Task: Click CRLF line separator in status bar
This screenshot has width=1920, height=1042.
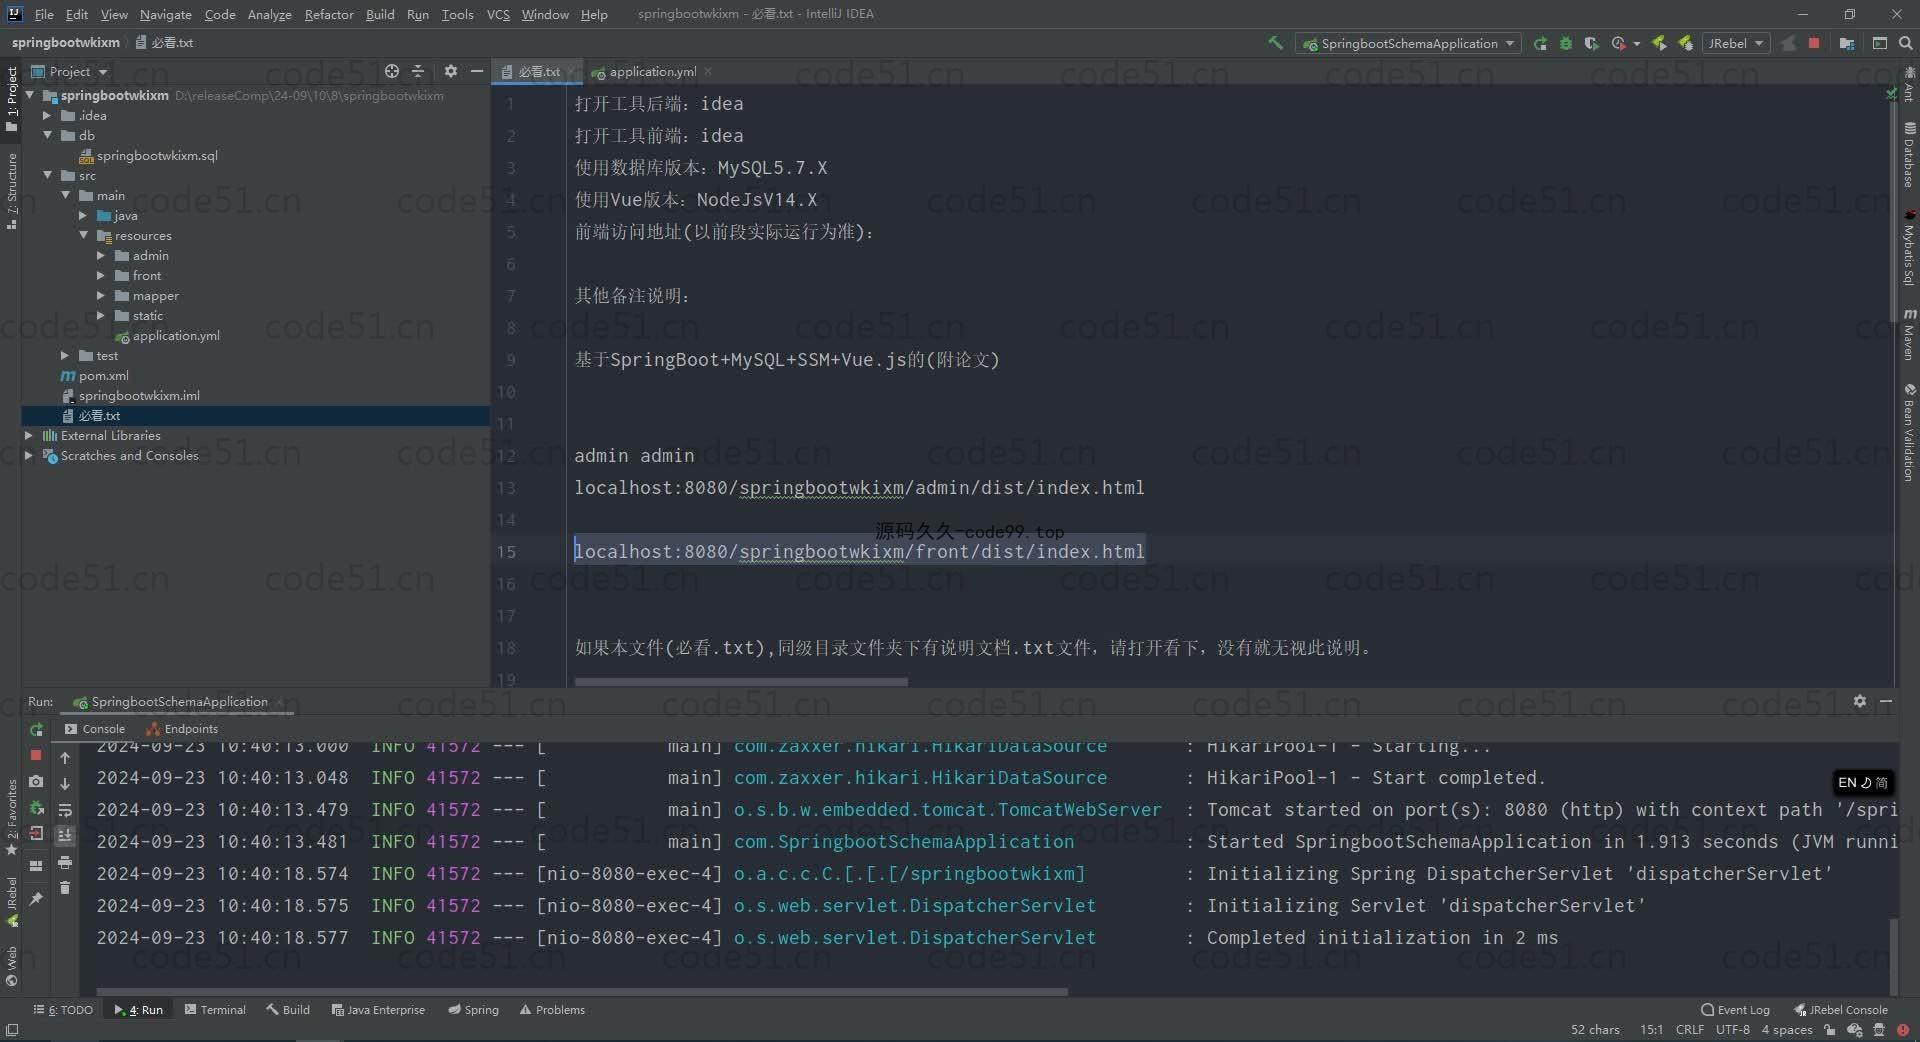Action: coord(1690,1029)
